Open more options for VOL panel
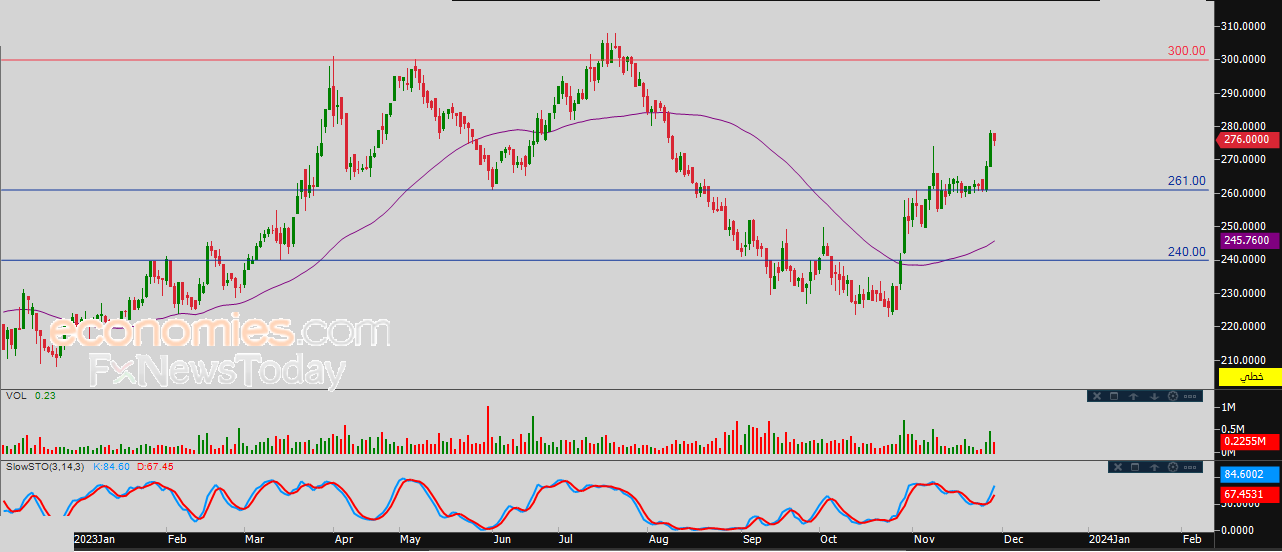 click(x=1190, y=396)
